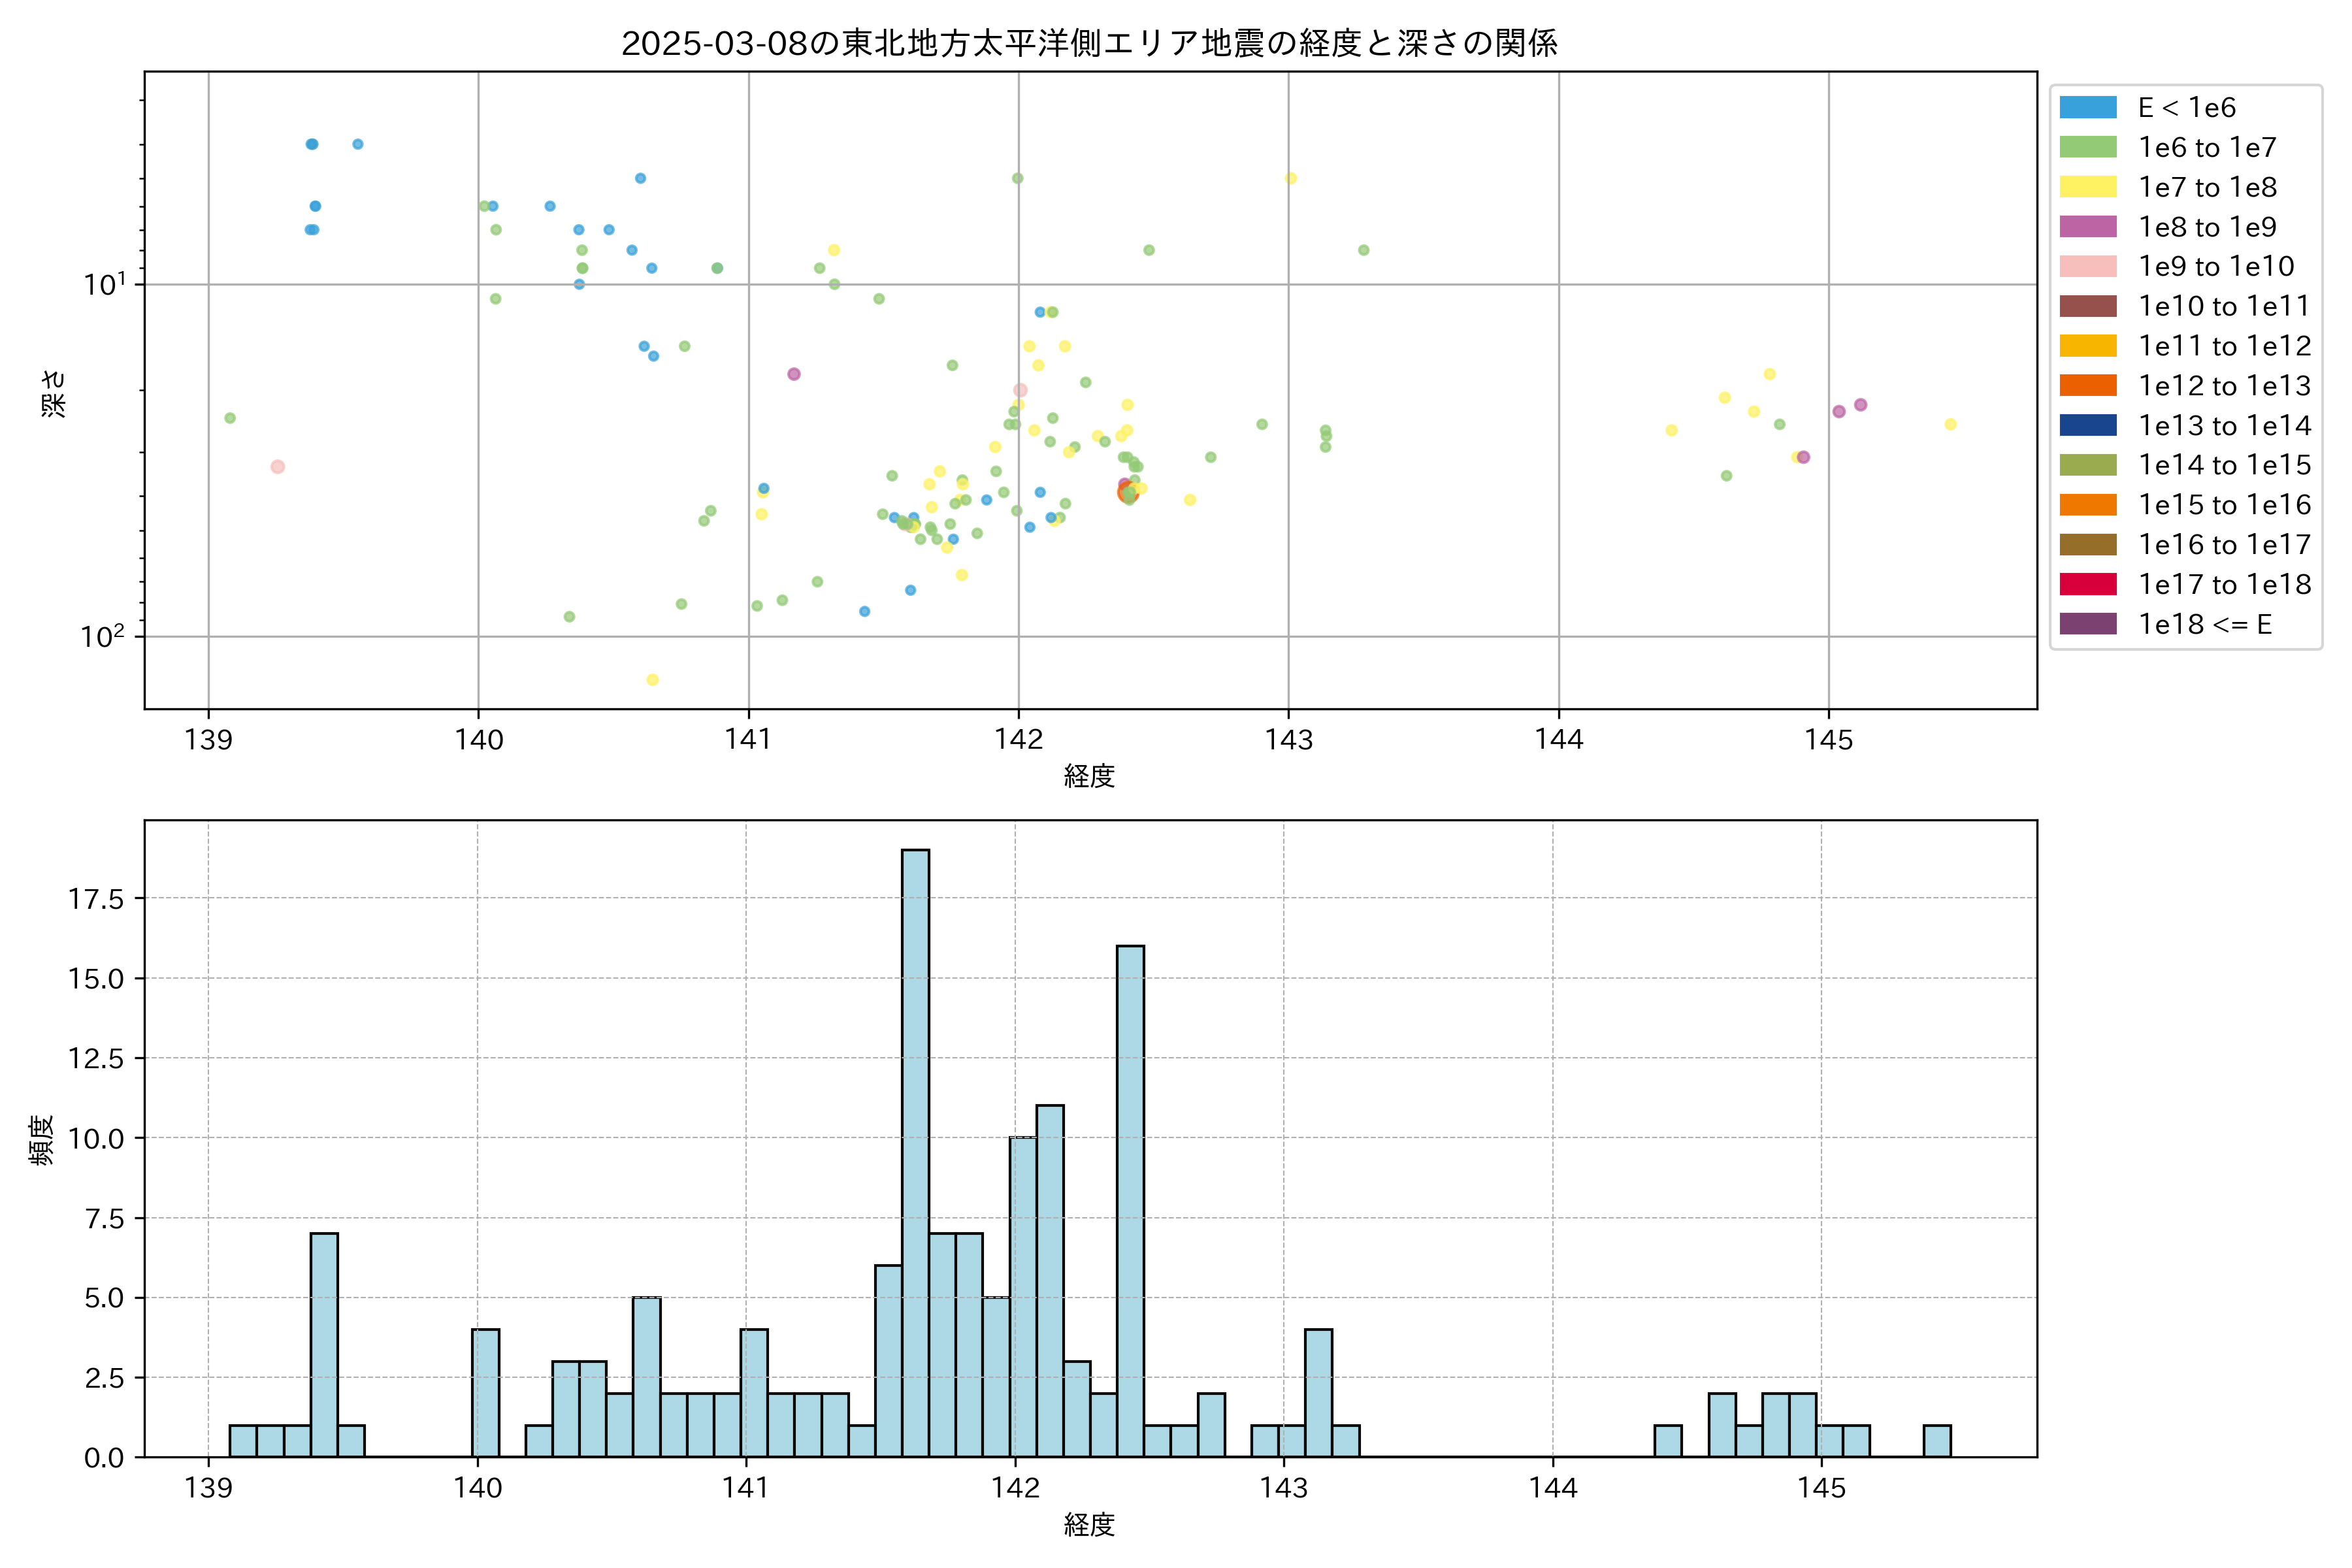Image resolution: width=2352 pixels, height=1568 pixels.
Task: Click the navy 1e13 to 1e14 swatch
Action: click(x=2088, y=425)
